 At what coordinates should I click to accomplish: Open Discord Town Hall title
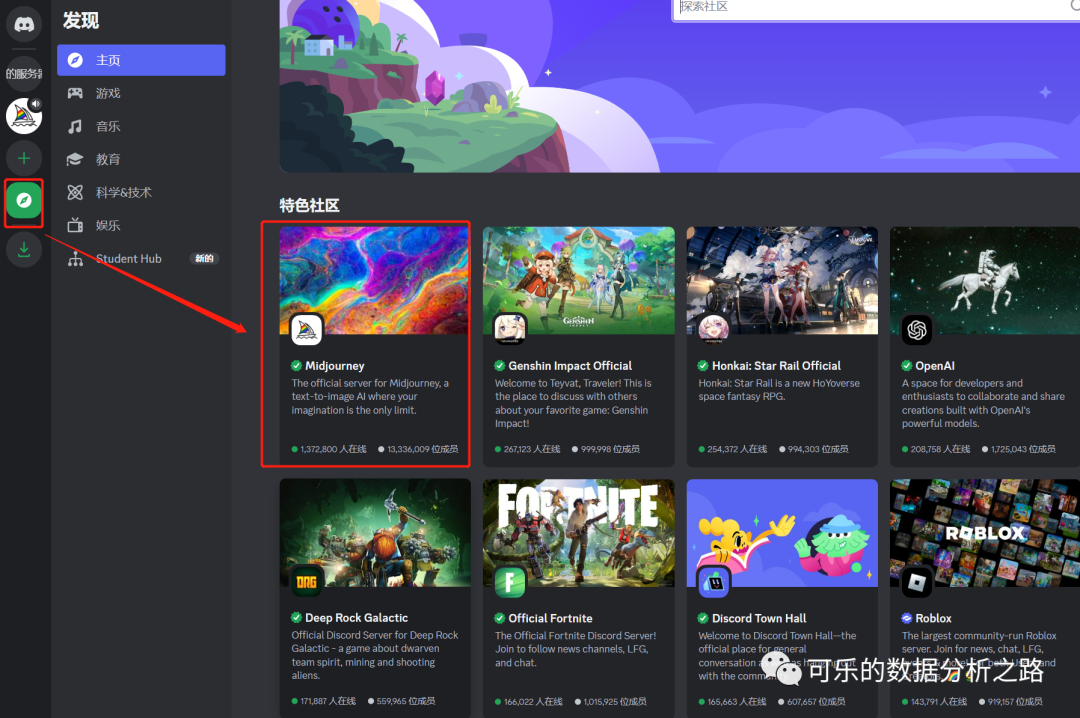(759, 618)
